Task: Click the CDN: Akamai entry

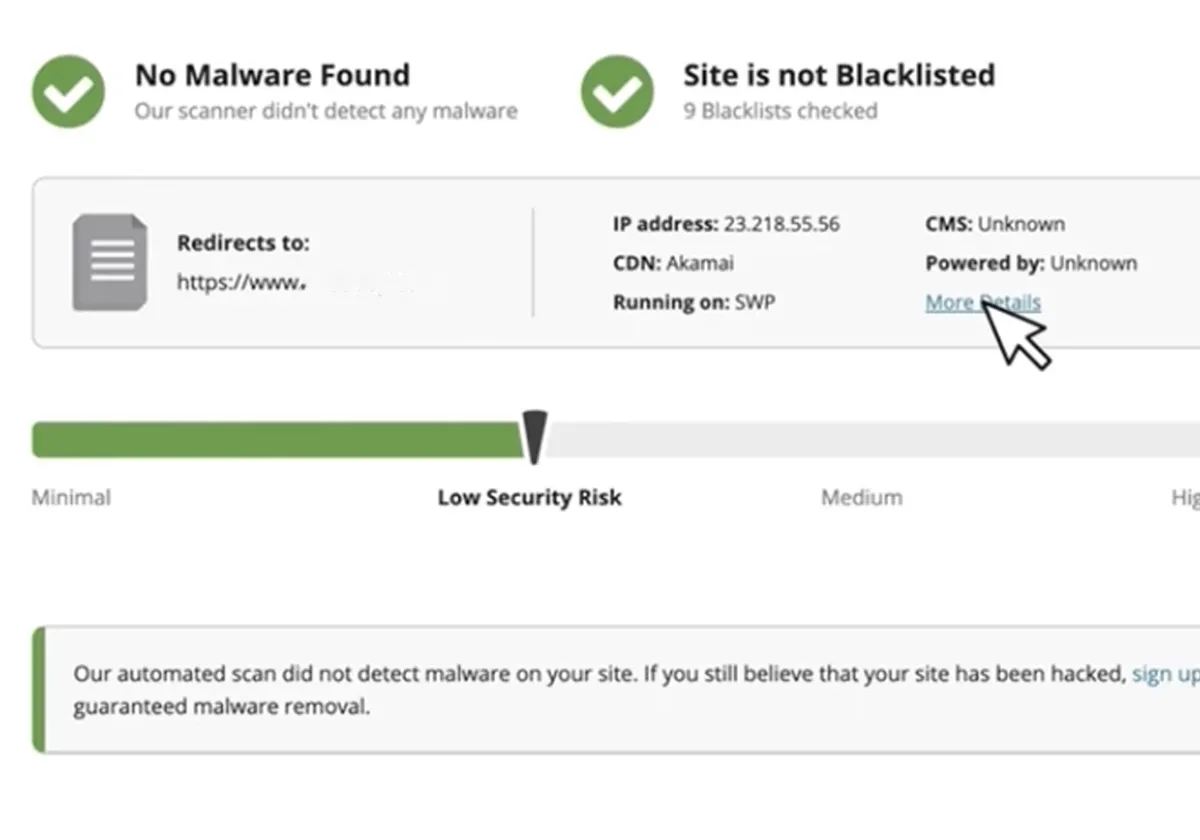Action: tap(675, 263)
